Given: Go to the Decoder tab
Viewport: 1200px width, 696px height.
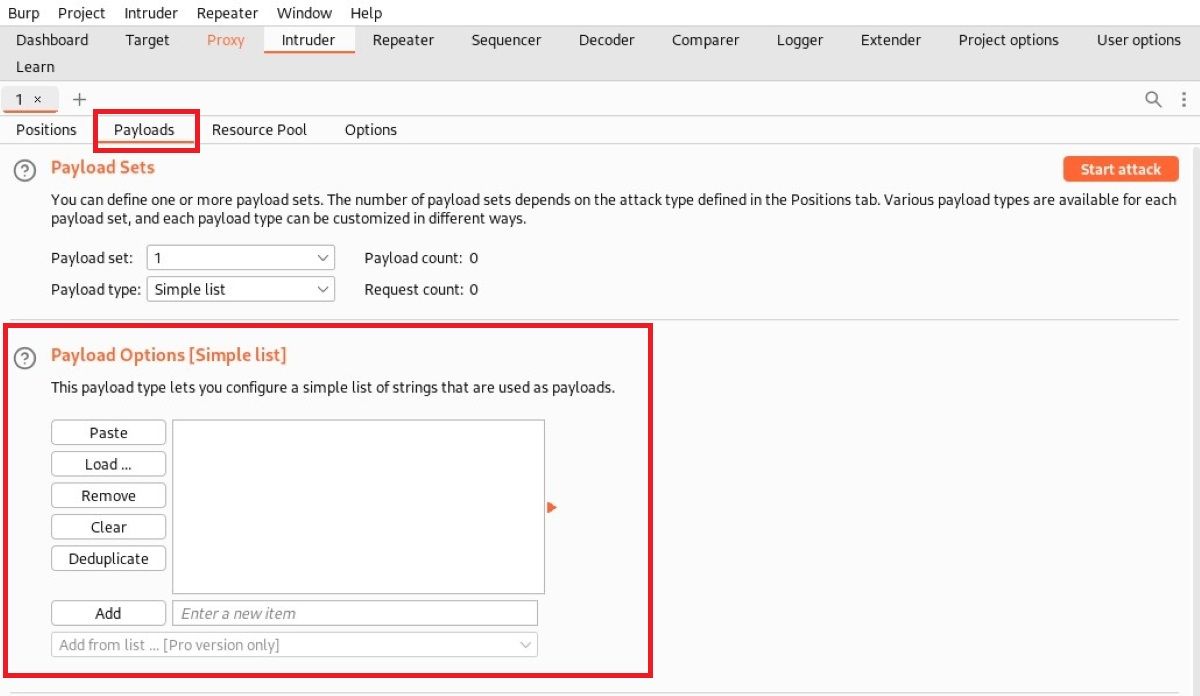Looking at the screenshot, I should [606, 40].
